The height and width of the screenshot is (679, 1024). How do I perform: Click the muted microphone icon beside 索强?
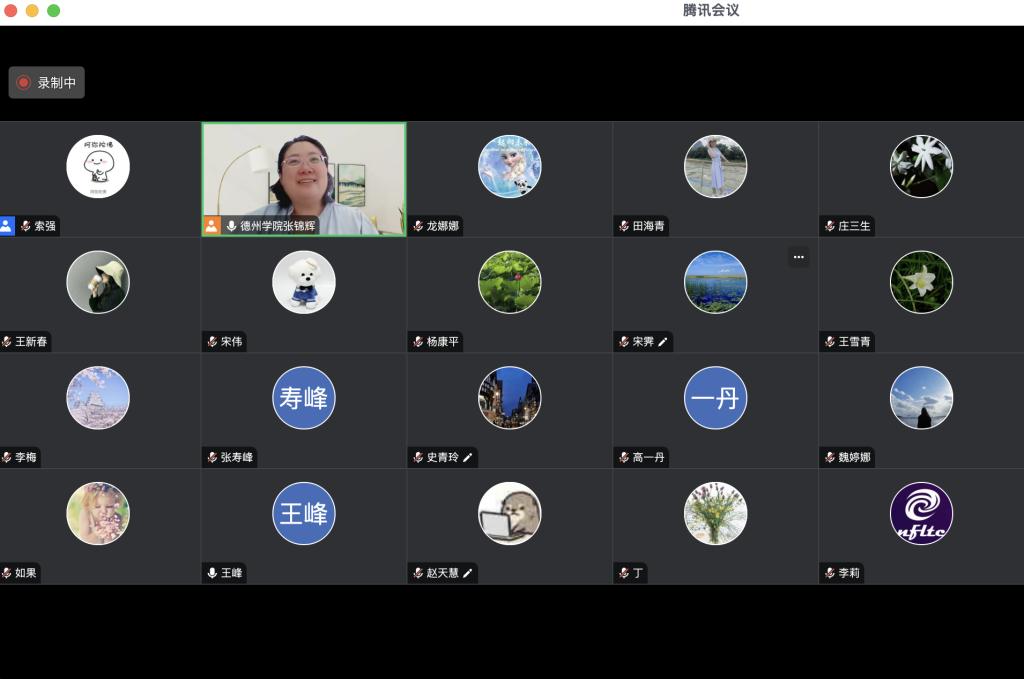[x=25, y=226]
